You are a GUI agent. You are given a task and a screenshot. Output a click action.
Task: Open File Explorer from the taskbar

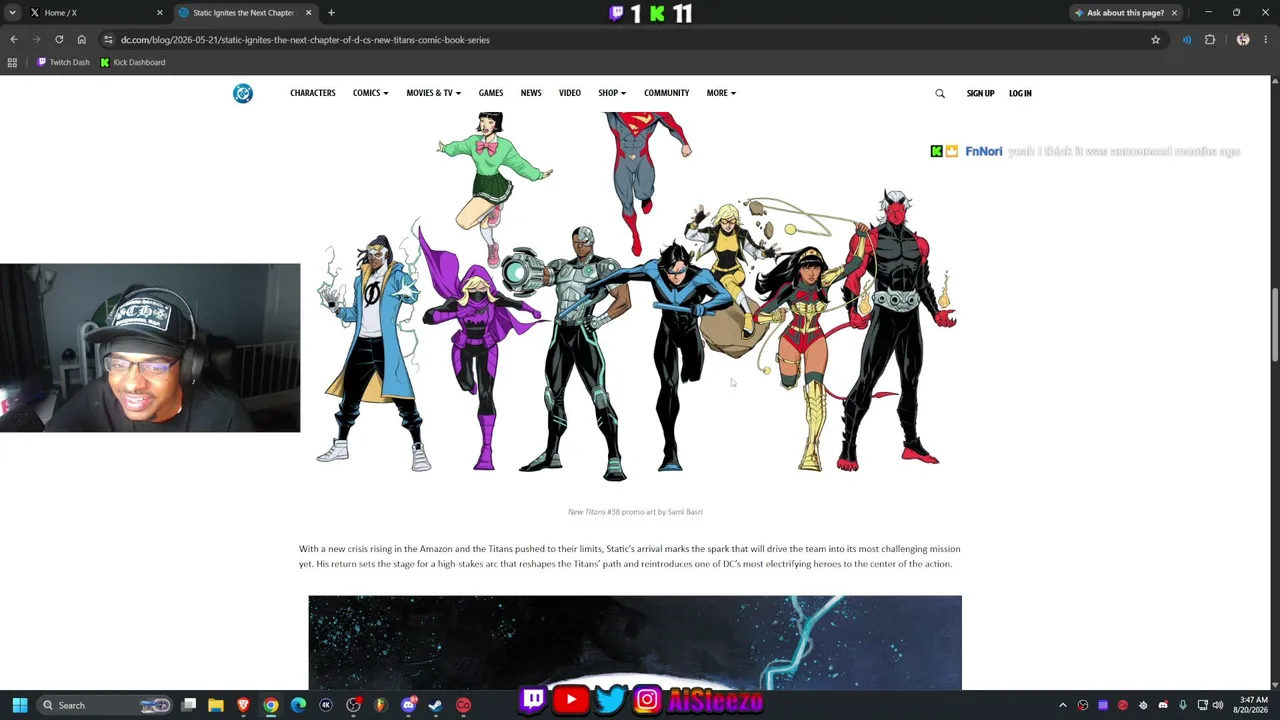216,705
